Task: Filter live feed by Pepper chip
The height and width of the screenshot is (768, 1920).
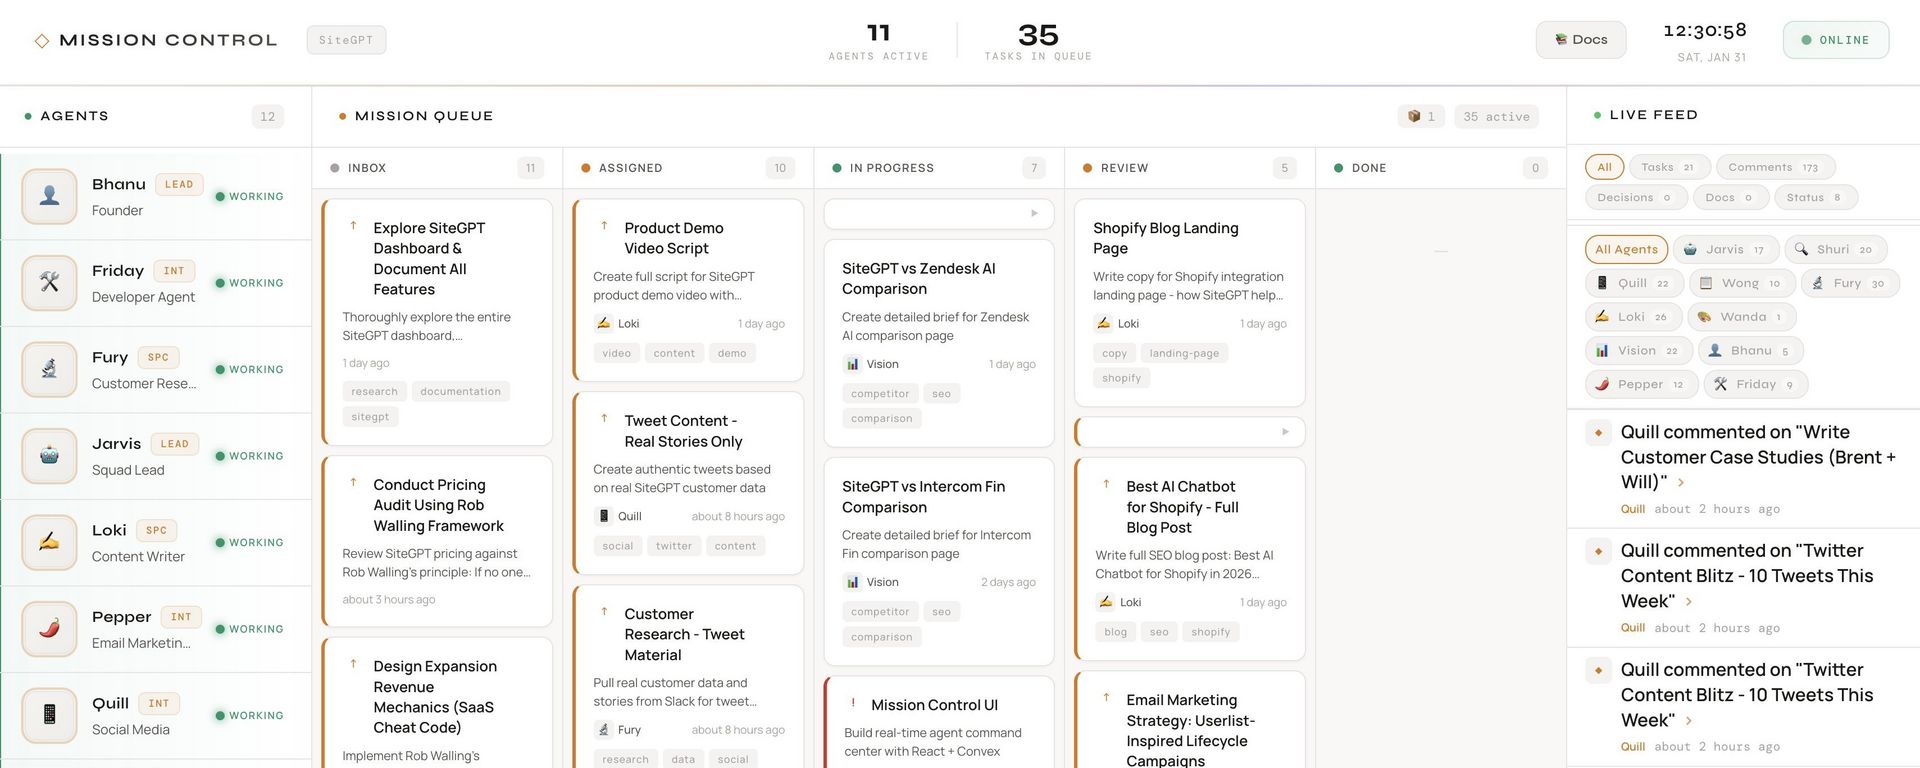Action: pos(1641,384)
